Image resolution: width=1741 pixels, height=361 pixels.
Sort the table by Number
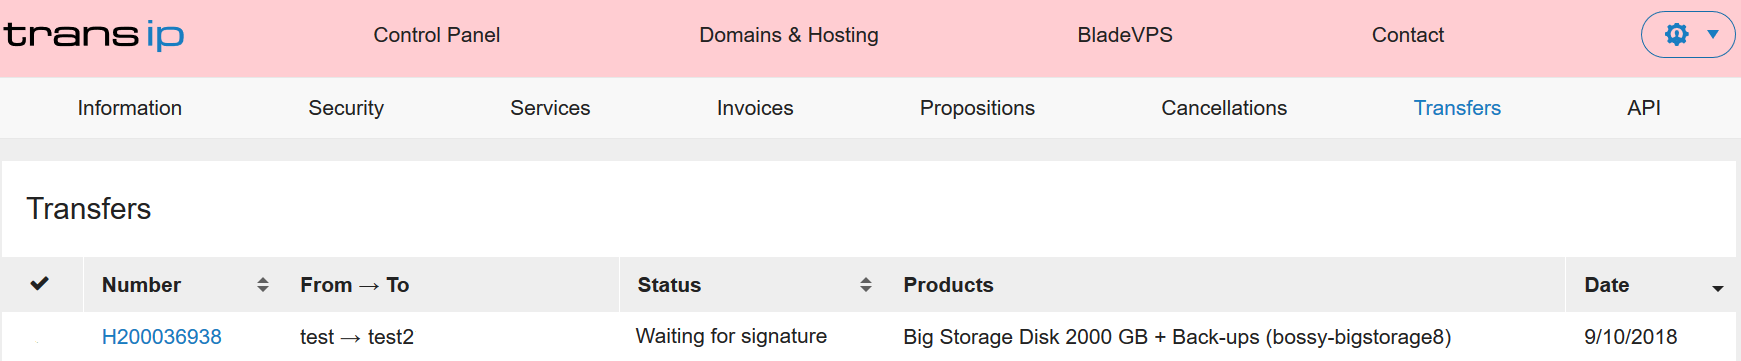pyautogui.click(x=263, y=285)
